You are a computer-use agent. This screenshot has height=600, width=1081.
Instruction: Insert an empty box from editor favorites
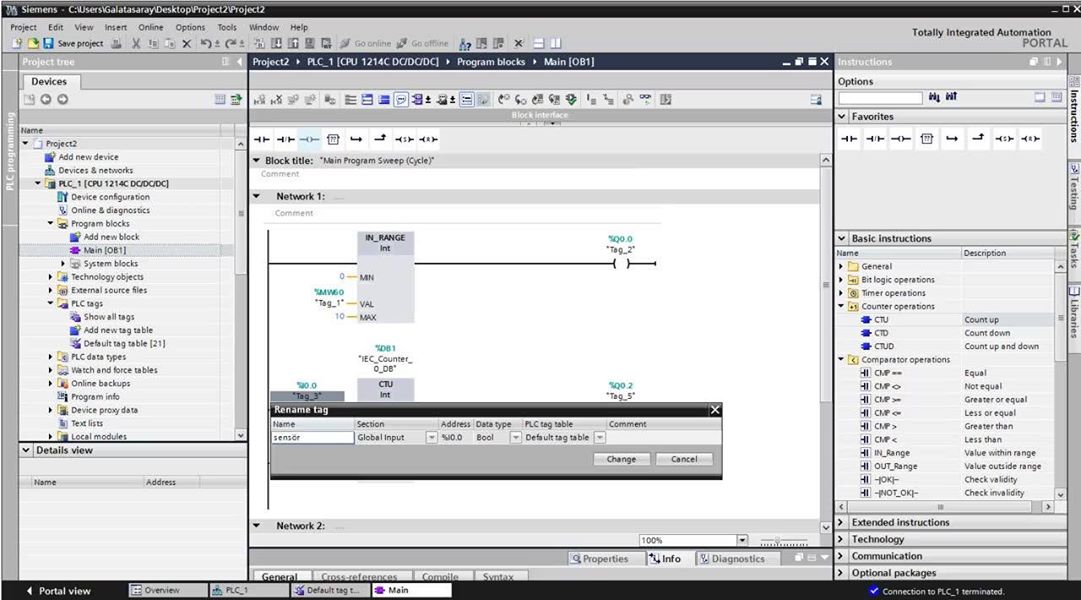tap(333, 139)
